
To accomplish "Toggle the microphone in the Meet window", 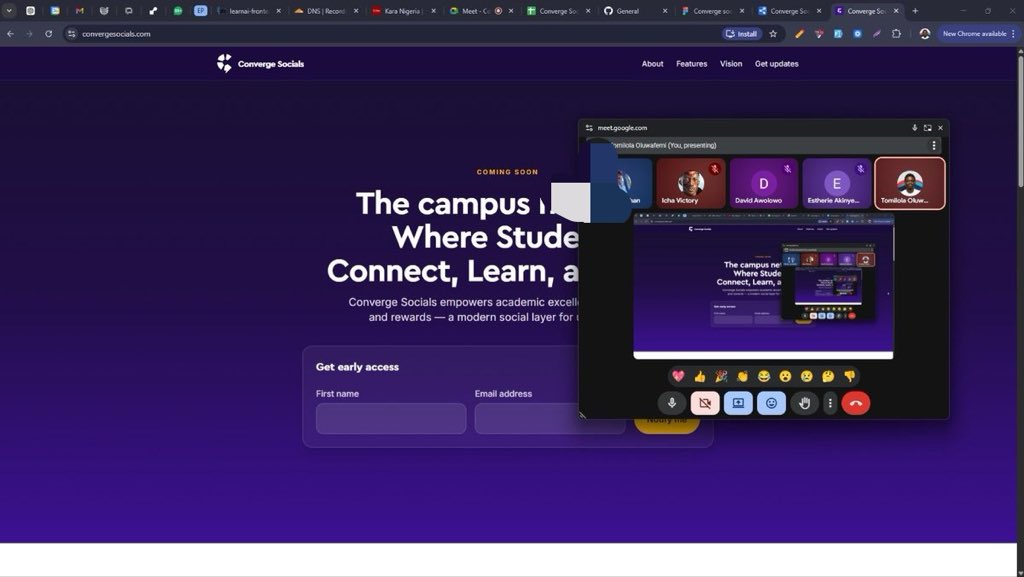I will point(671,403).
